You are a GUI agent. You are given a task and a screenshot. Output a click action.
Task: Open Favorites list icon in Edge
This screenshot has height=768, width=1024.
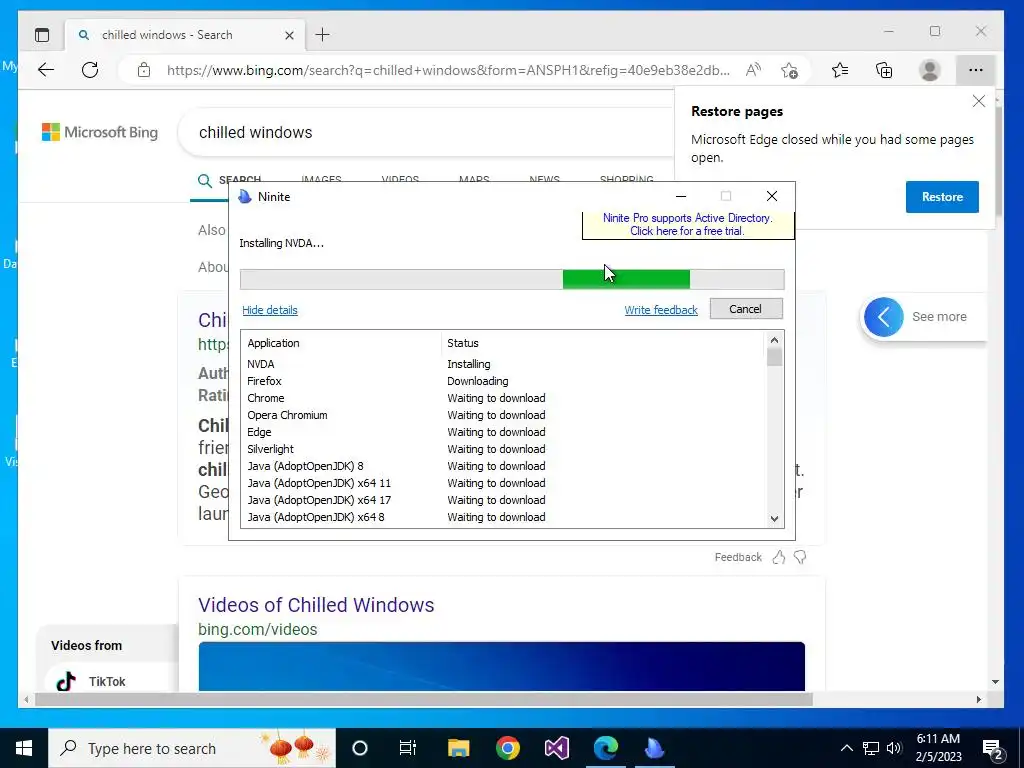click(840, 70)
